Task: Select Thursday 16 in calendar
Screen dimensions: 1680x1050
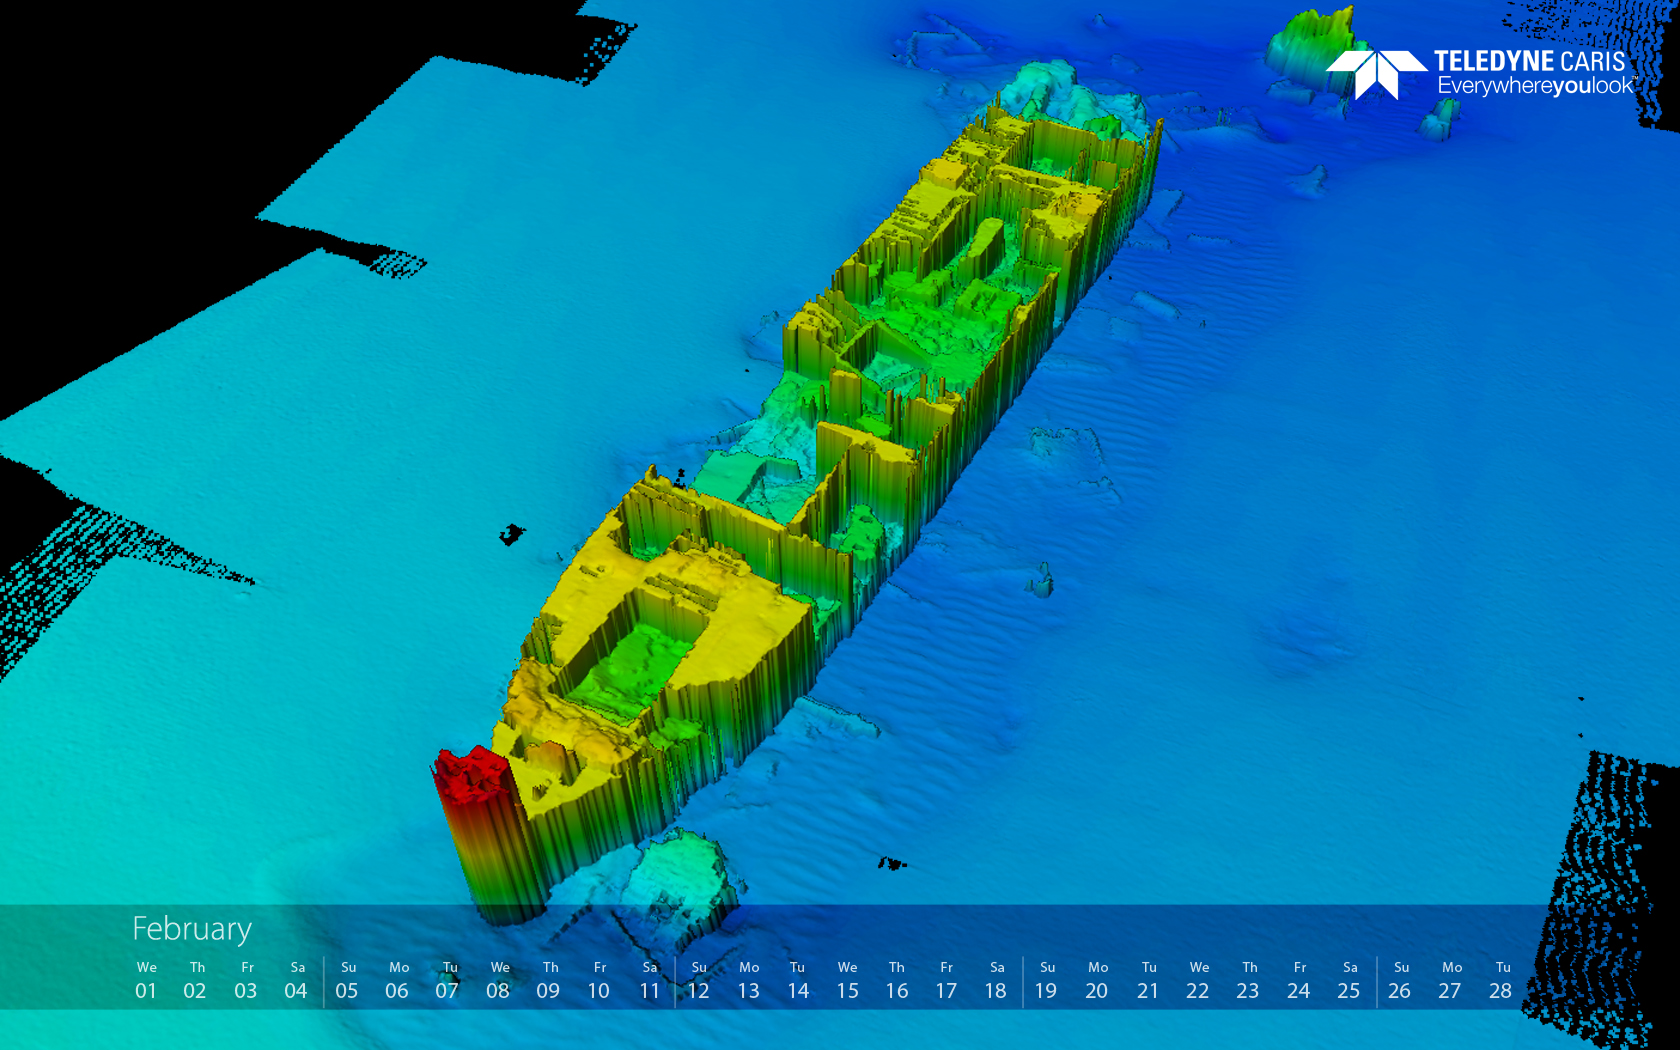Action: coord(897,981)
